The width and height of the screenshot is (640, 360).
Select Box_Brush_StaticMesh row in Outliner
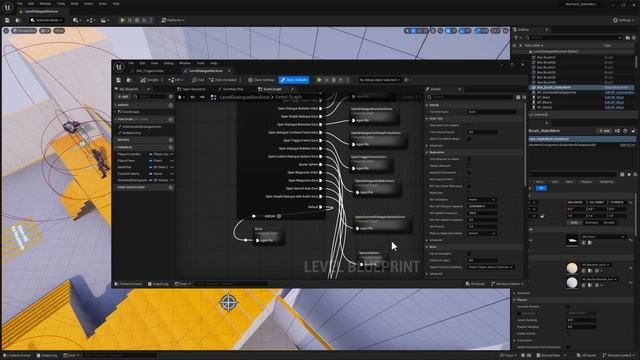(581, 87)
